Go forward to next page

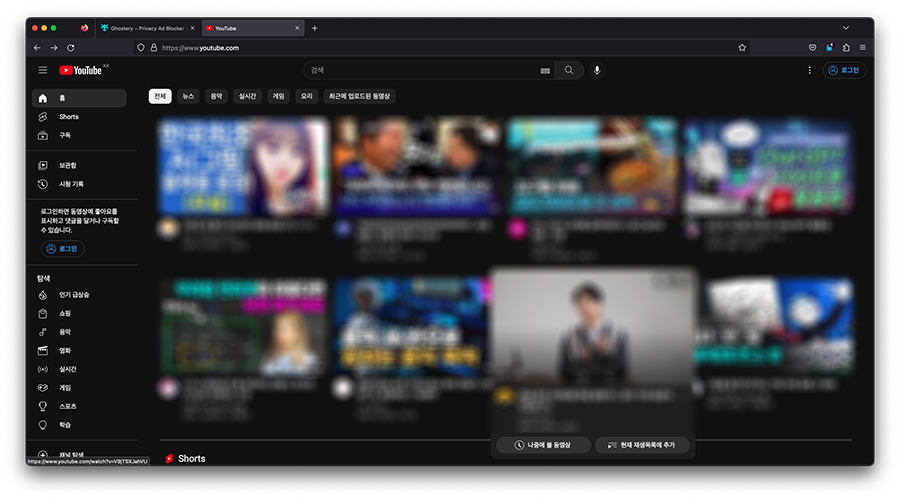(54, 48)
